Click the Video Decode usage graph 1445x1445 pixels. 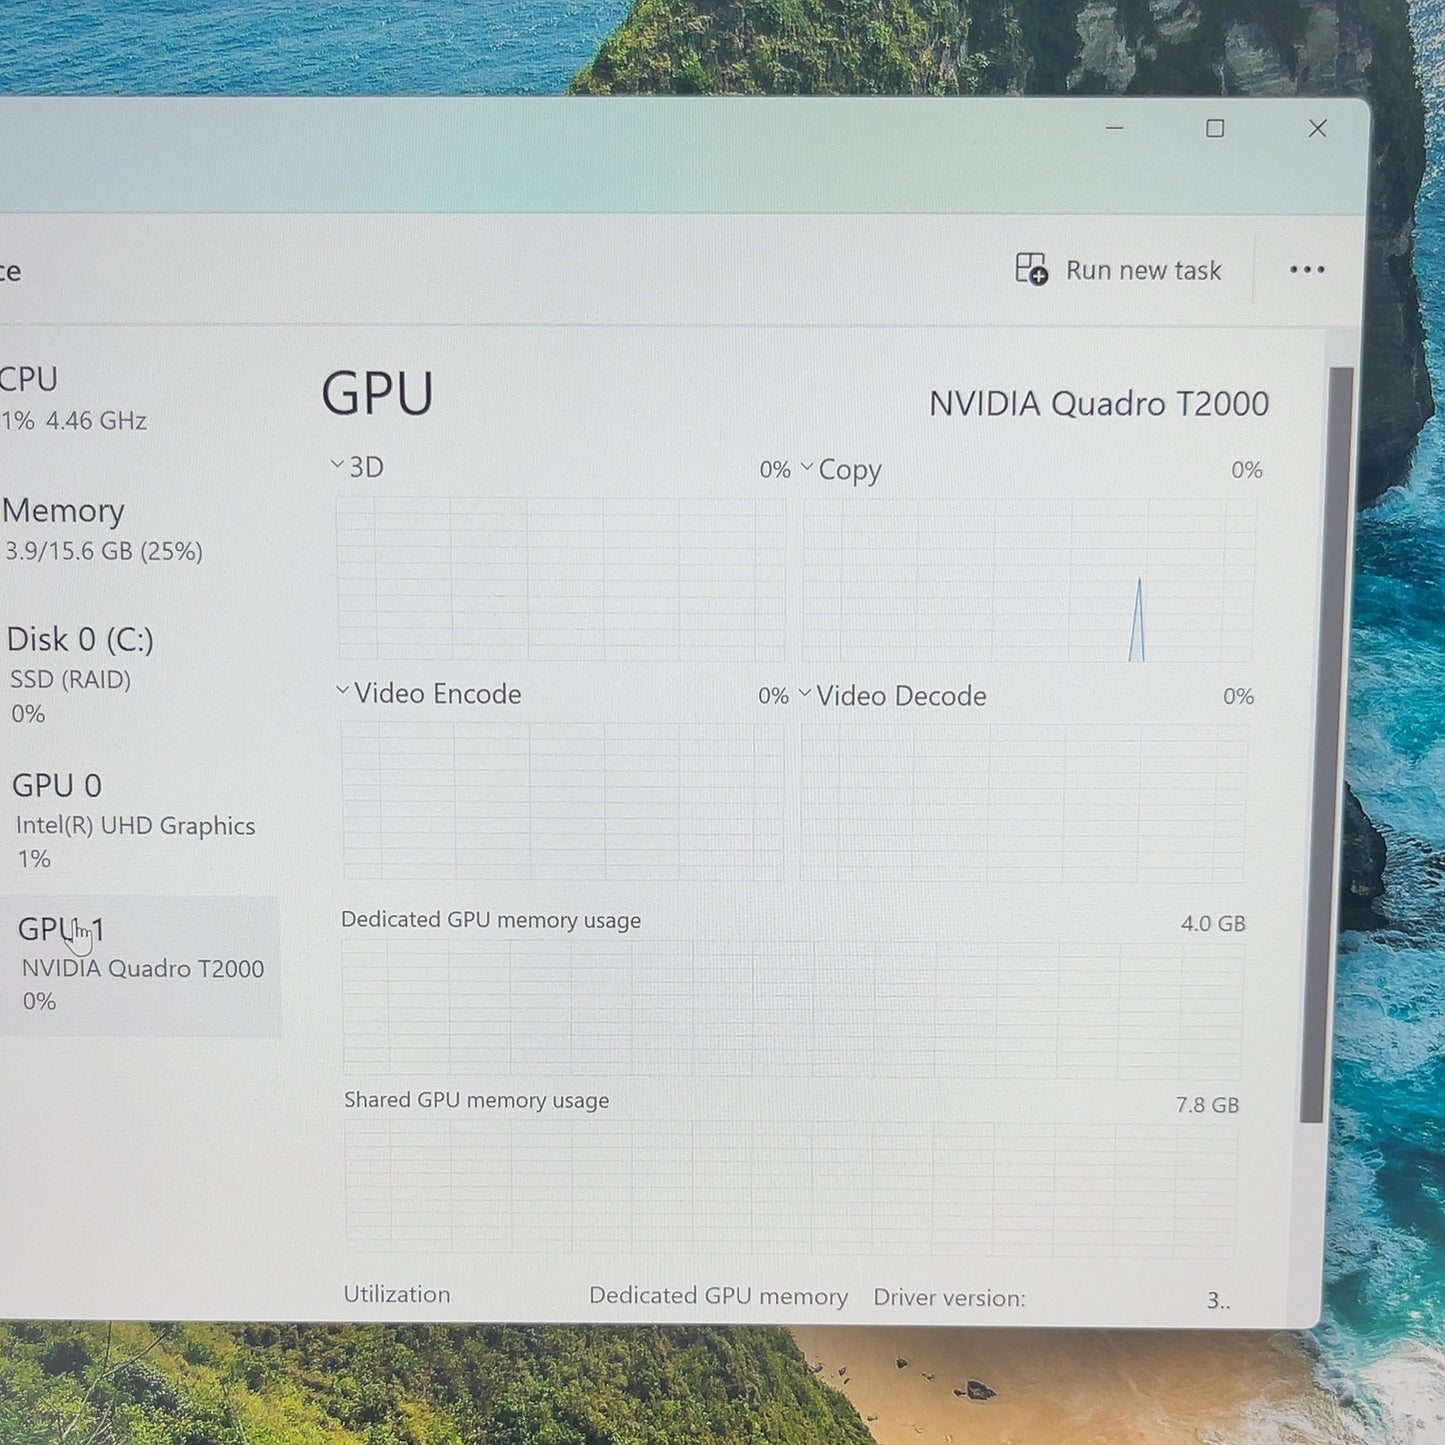point(1023,803)
